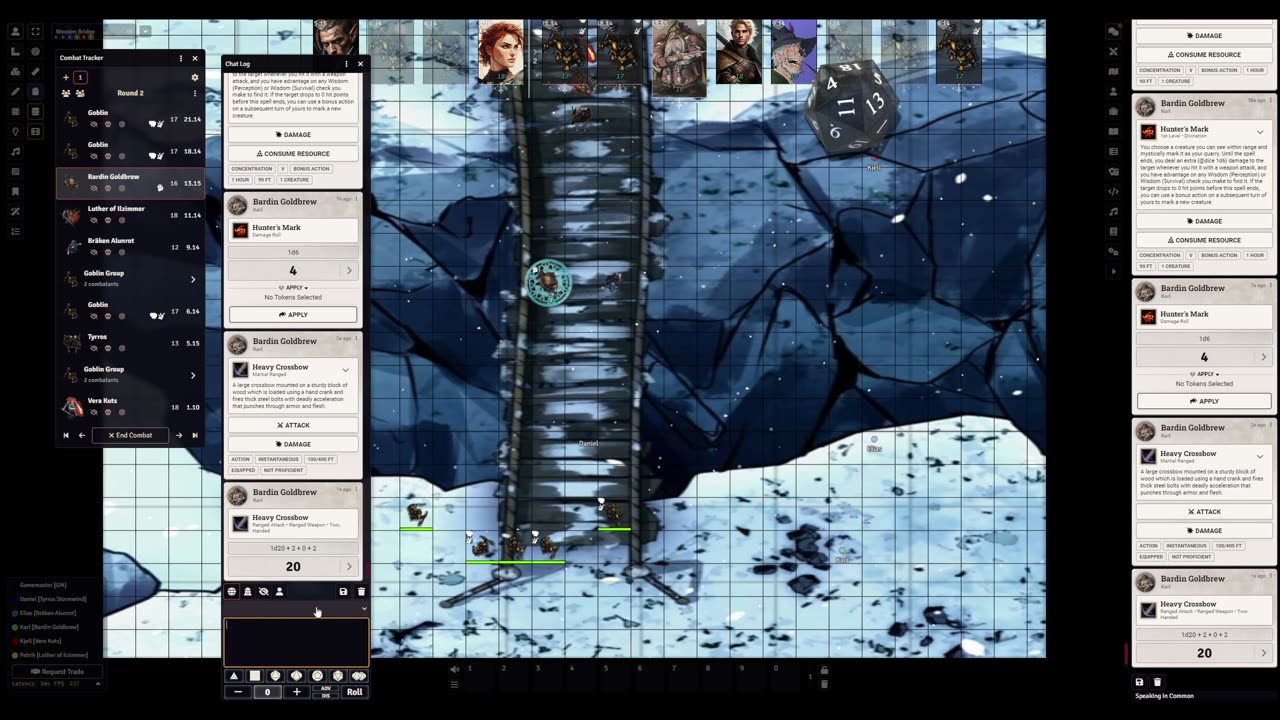
Task: Open the Chat Messages sidebar tab
Action: pos(1114,32)
